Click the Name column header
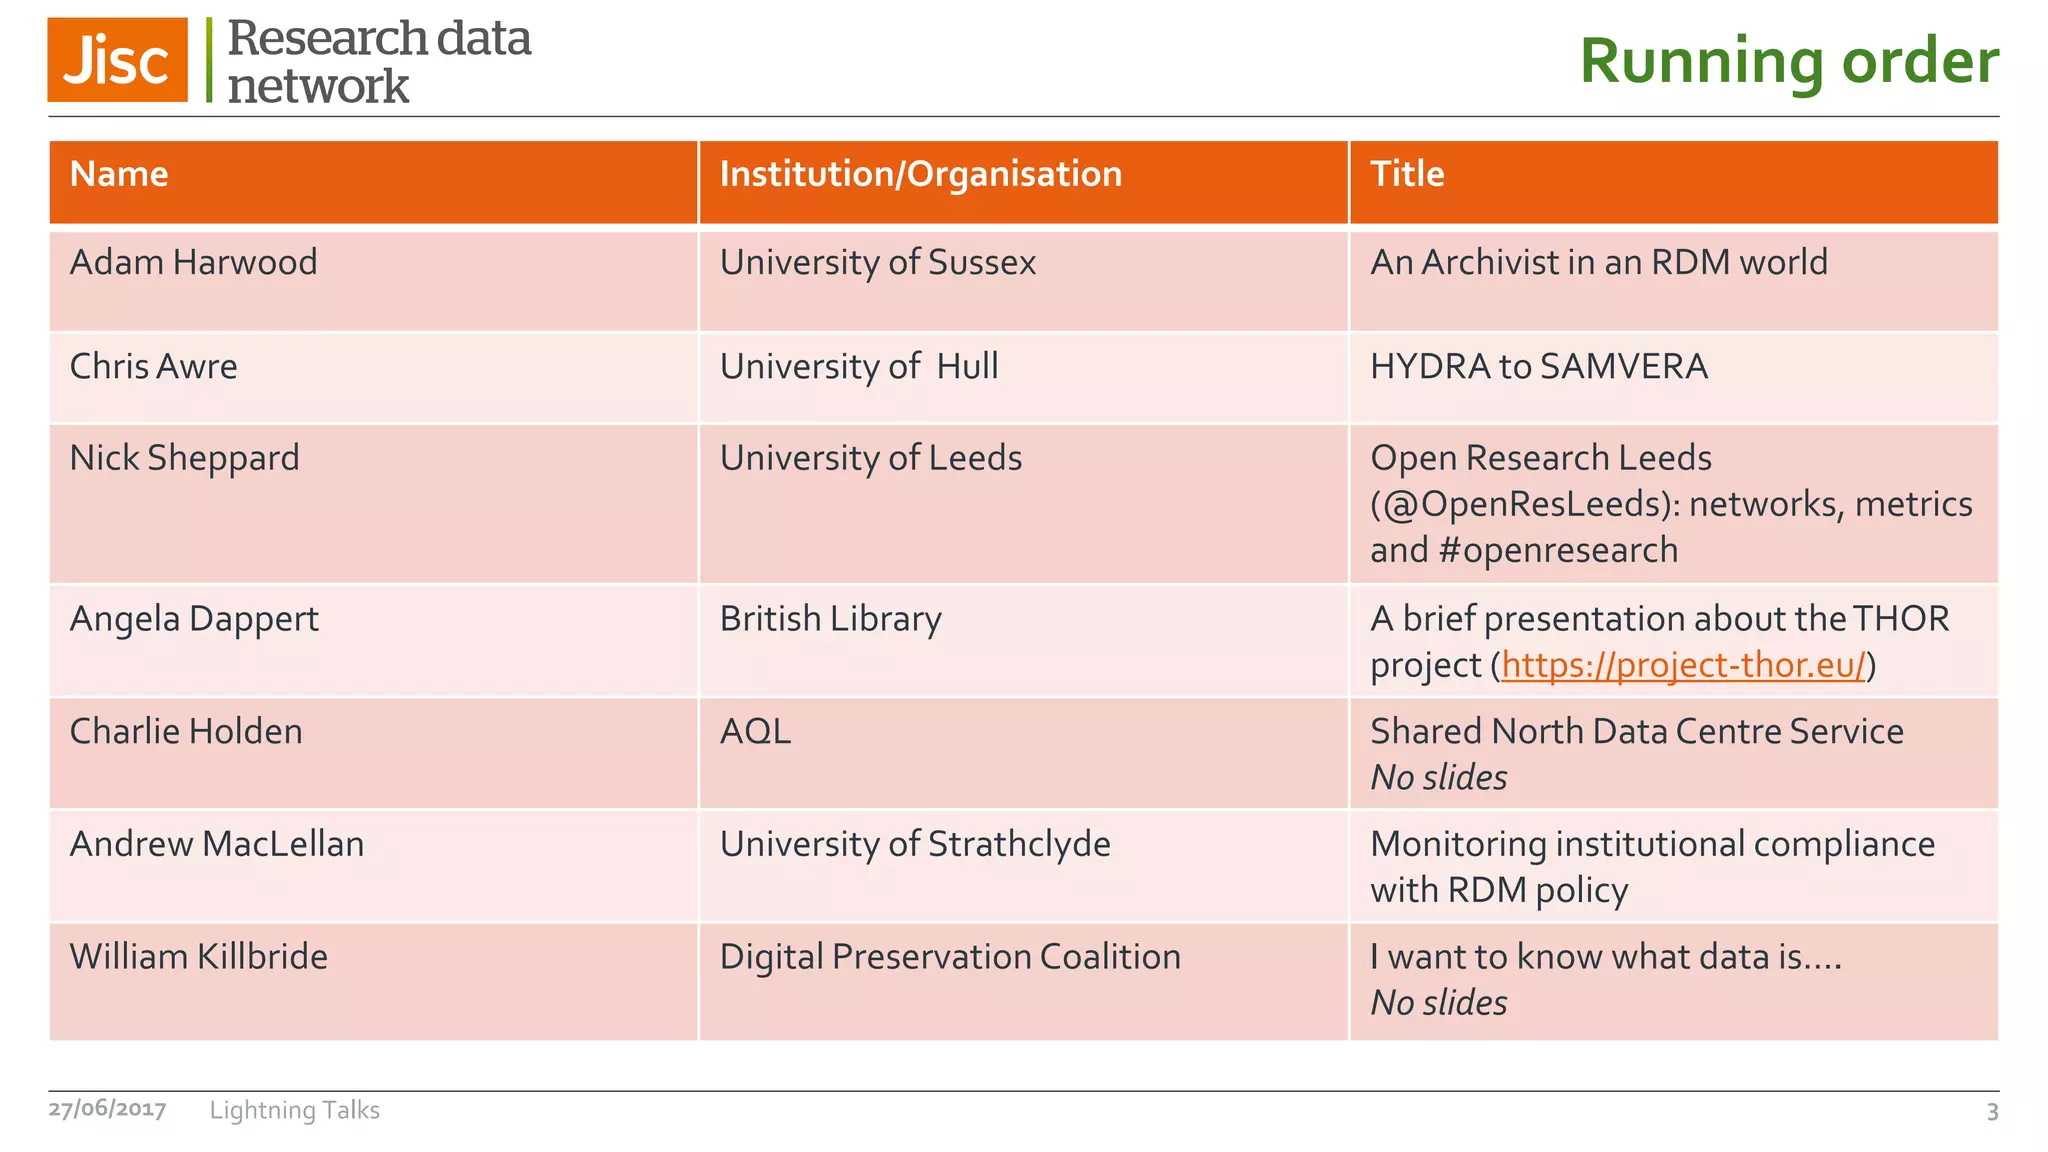The image size is (2048, 1152). coord(373,182)
